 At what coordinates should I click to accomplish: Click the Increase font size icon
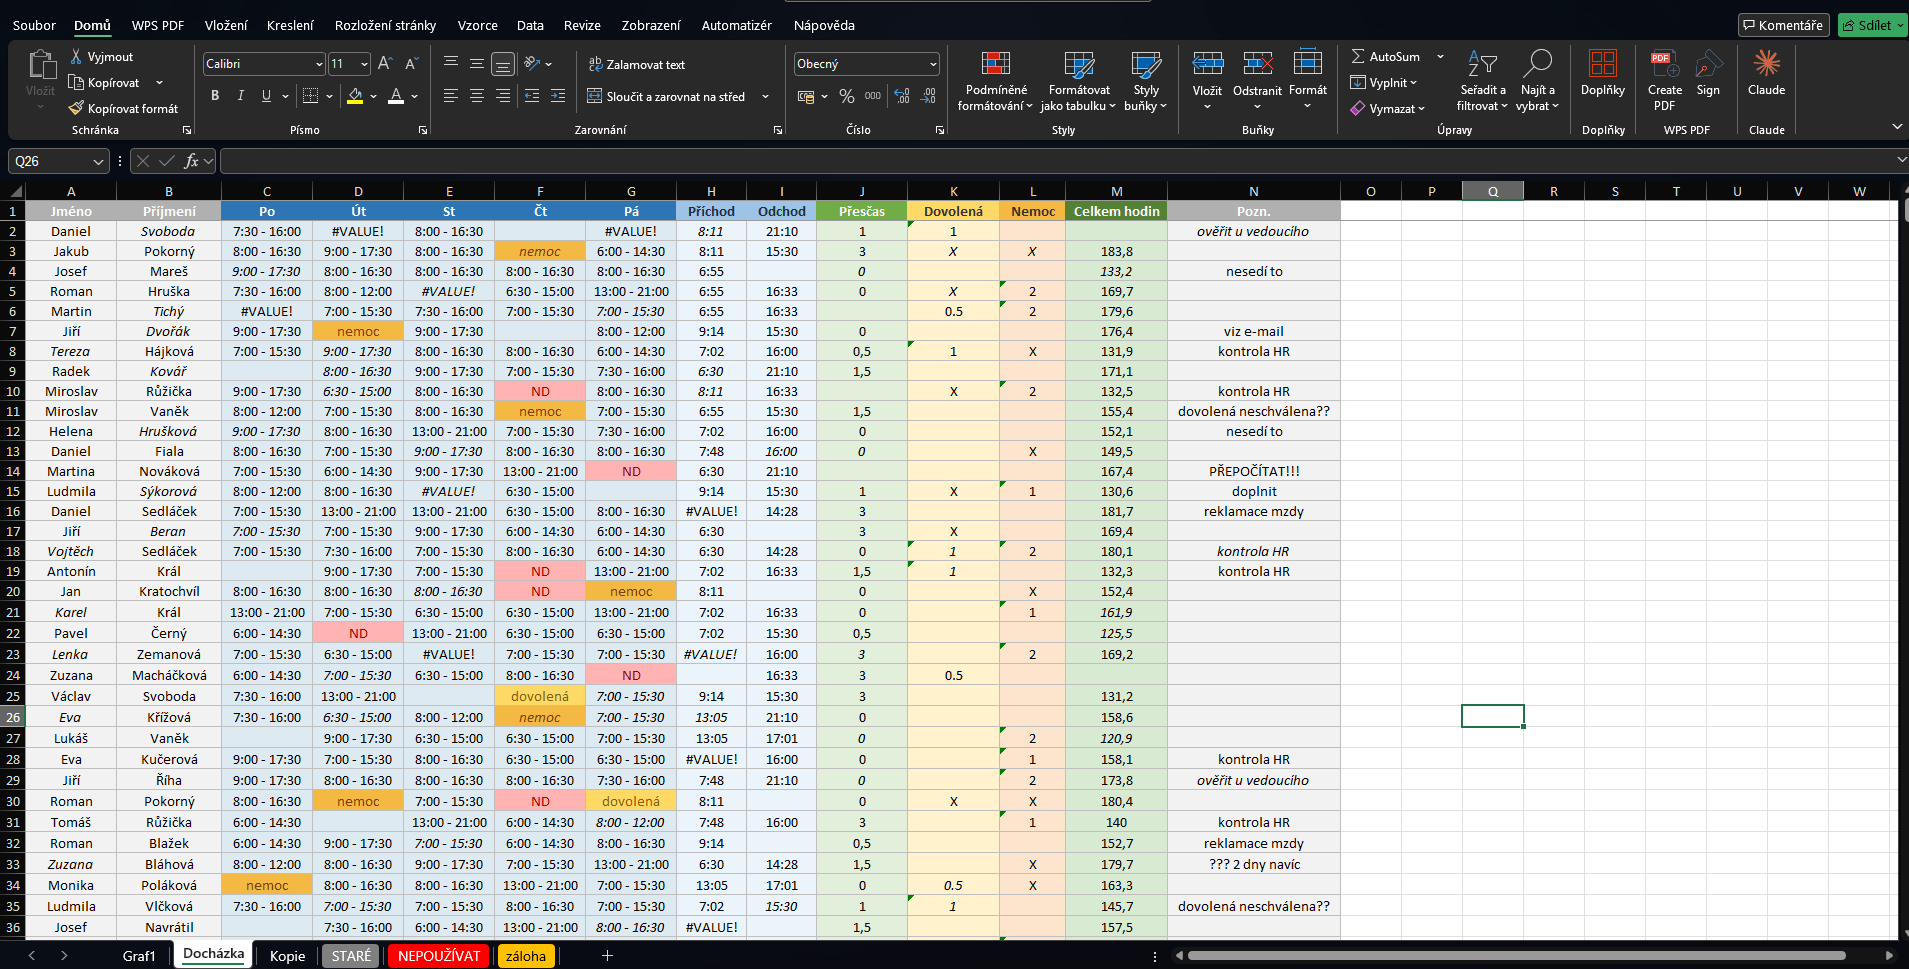385,64
